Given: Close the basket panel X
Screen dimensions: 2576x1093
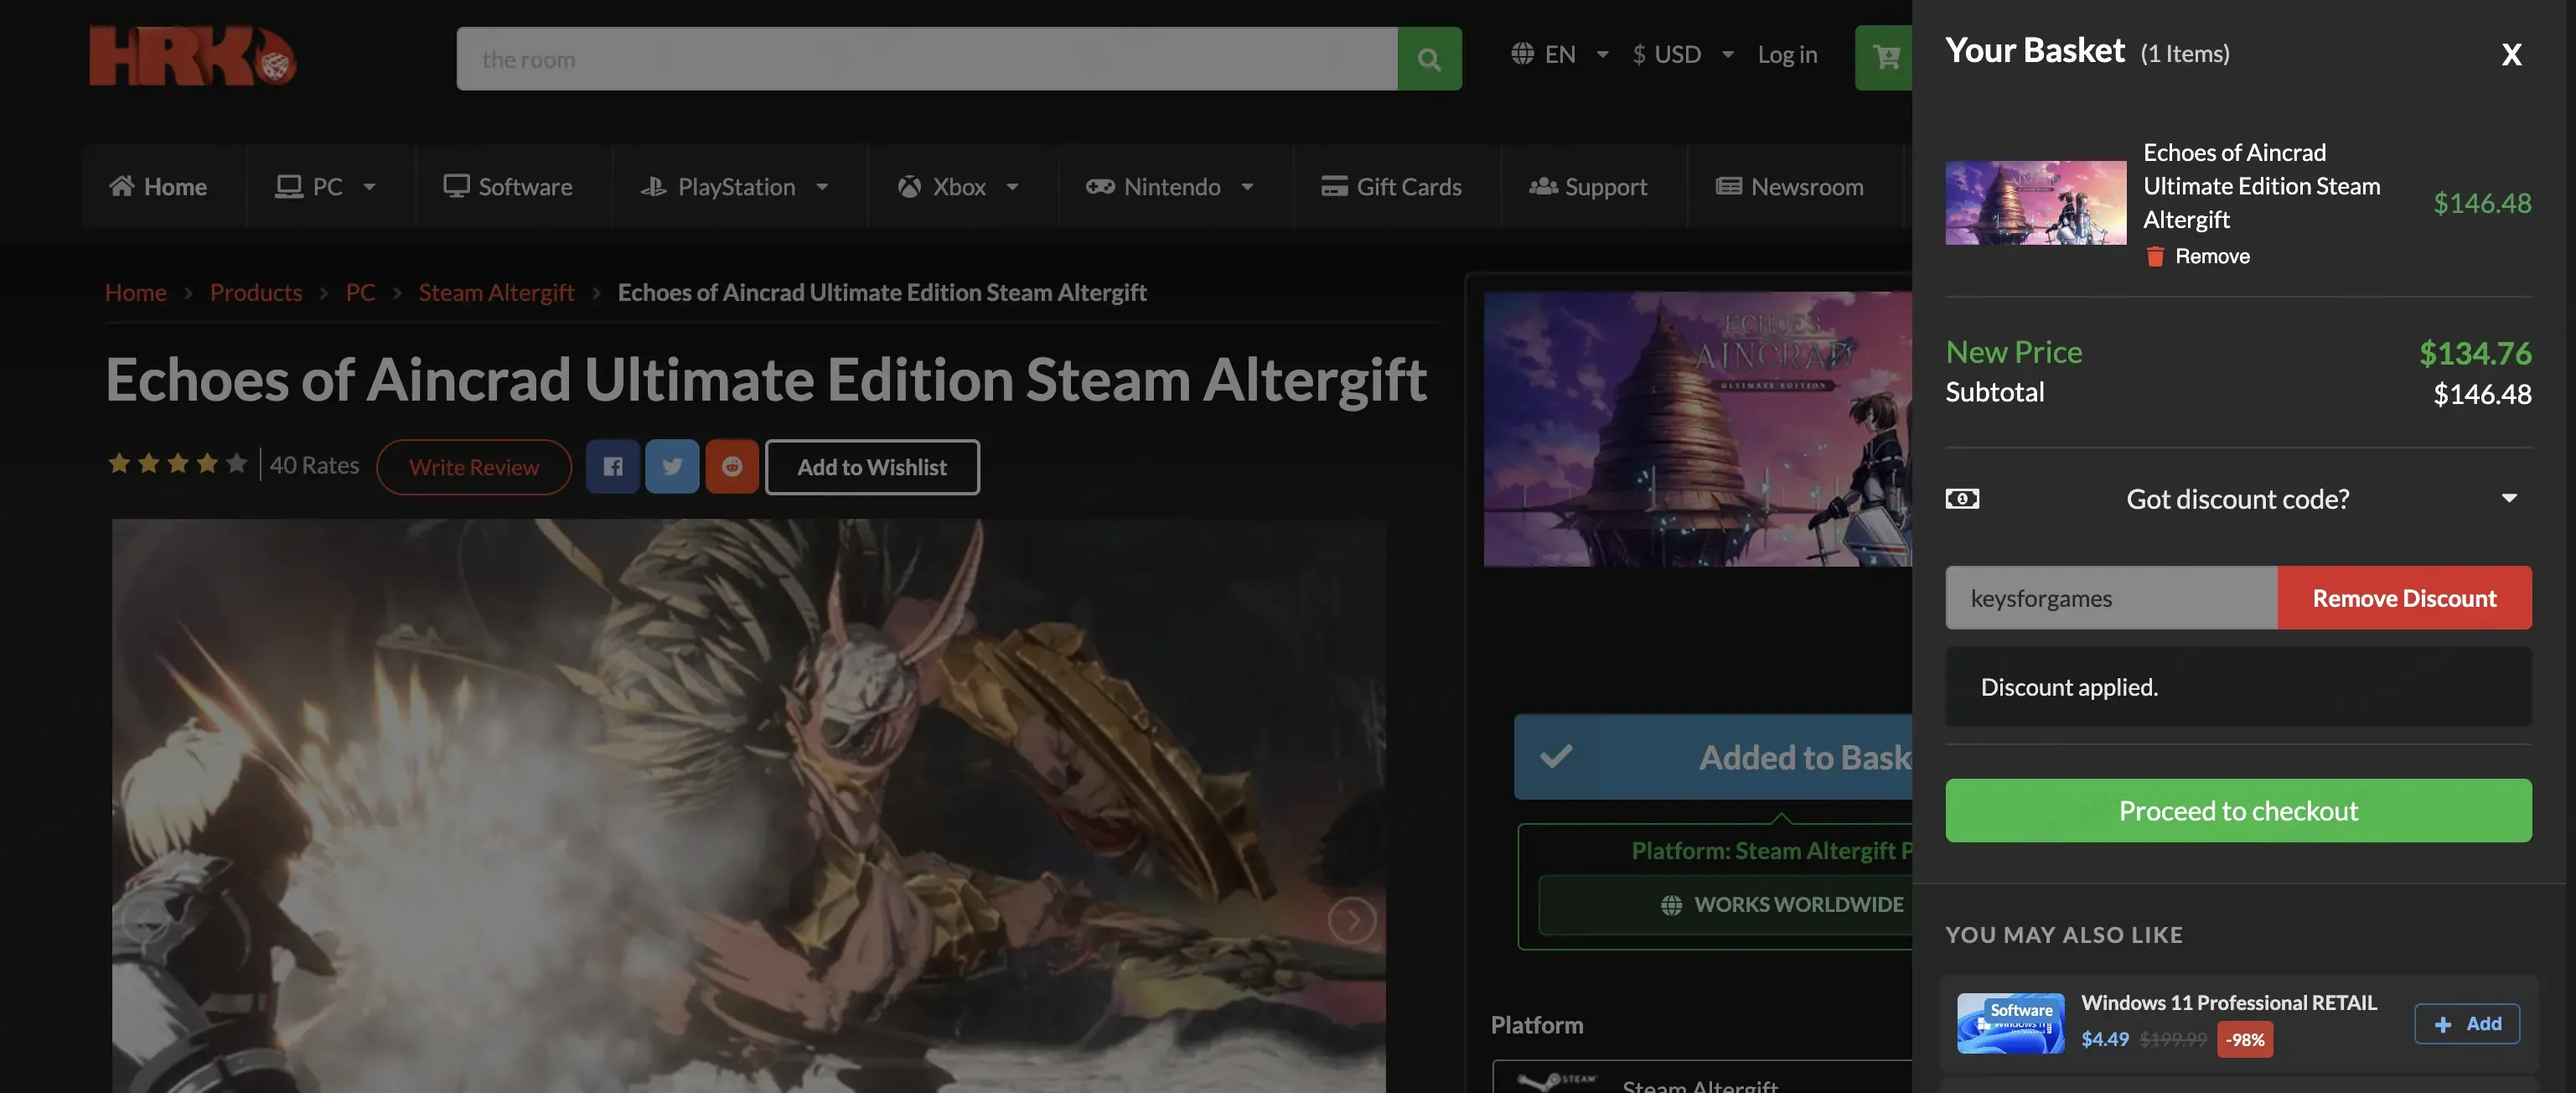Looking at the screenshot, I should pyautogui.click(x=2511, y=55).
